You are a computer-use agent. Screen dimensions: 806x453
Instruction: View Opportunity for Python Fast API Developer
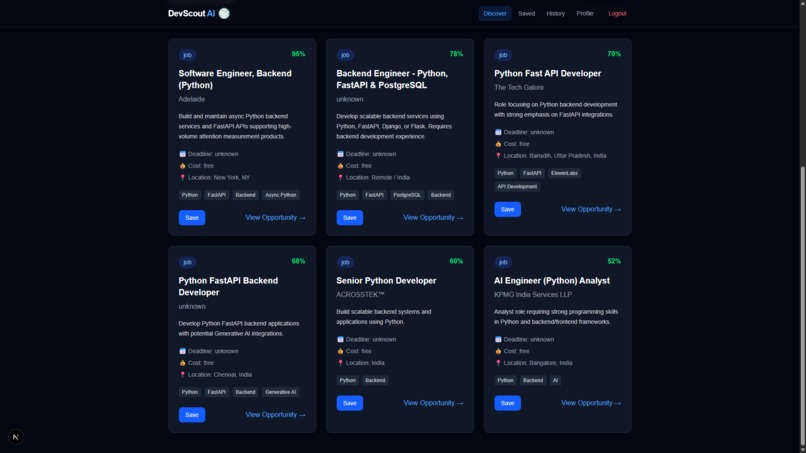(591, 209)
